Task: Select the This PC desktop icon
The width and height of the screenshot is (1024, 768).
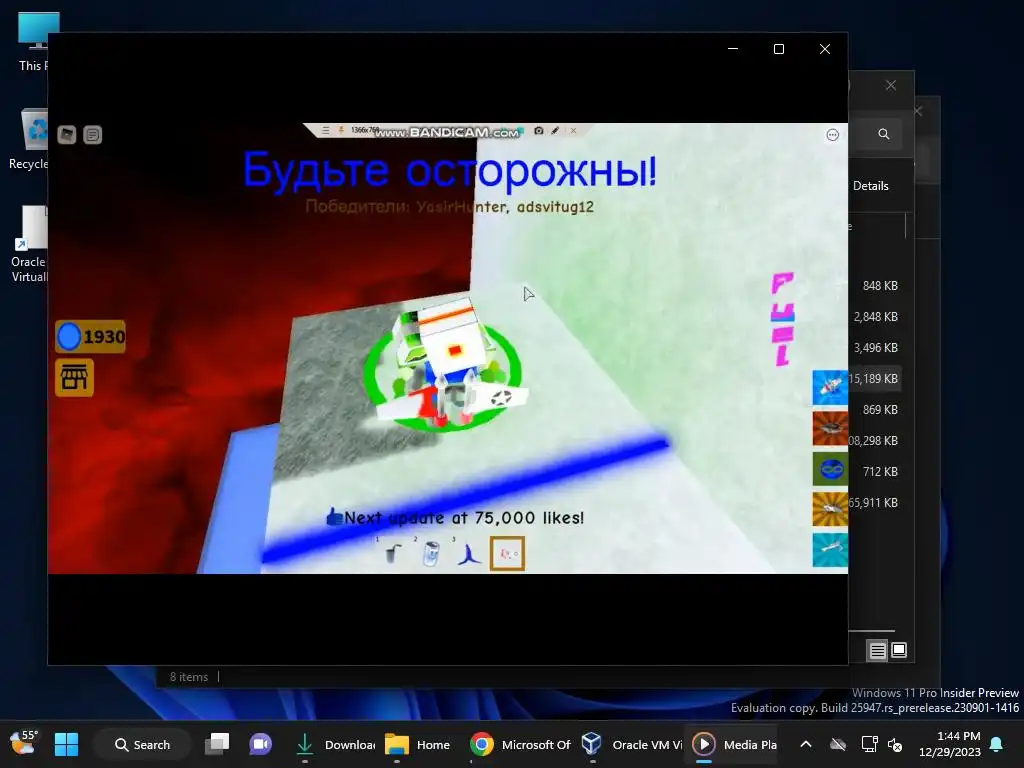Action: 31,42
